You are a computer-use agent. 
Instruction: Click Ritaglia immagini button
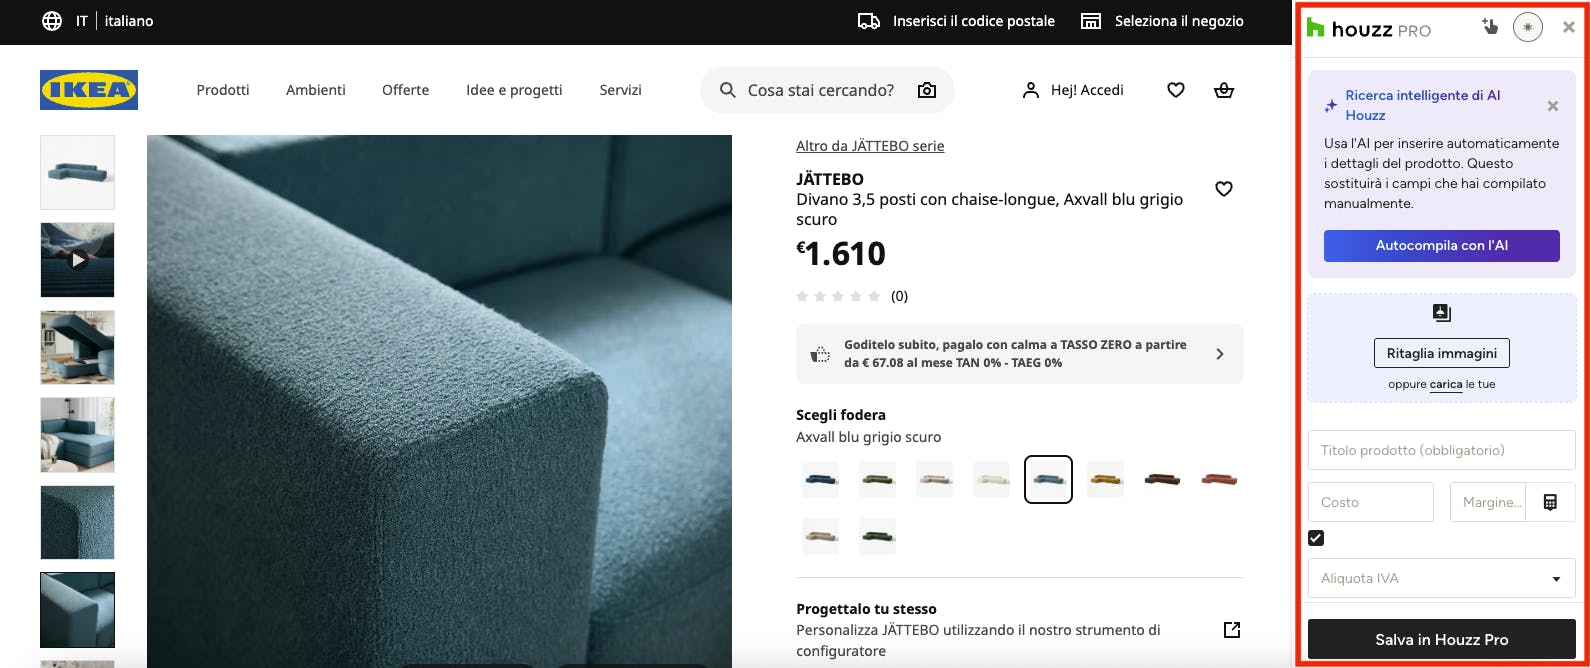[x=1442, y=353]
